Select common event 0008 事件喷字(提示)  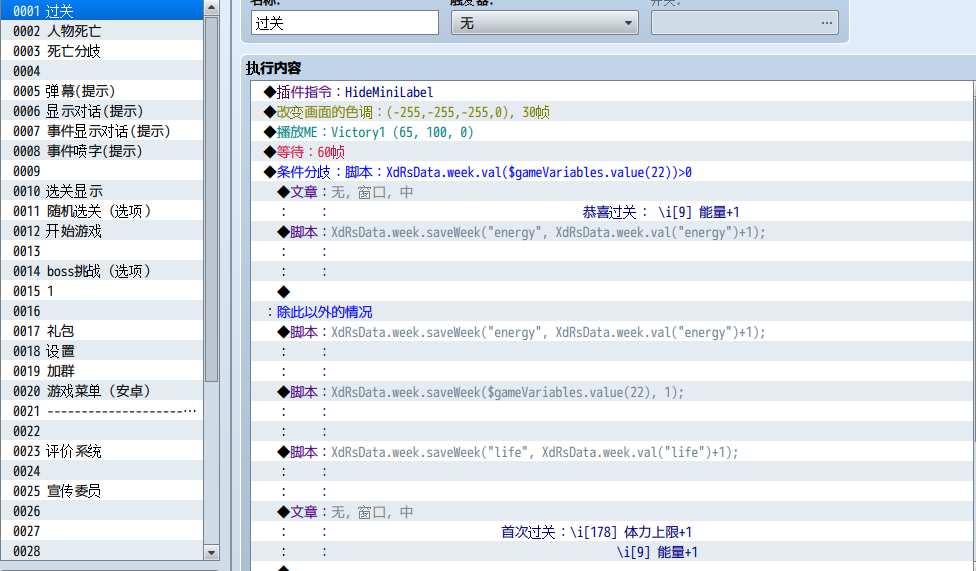tap(102, 151)
